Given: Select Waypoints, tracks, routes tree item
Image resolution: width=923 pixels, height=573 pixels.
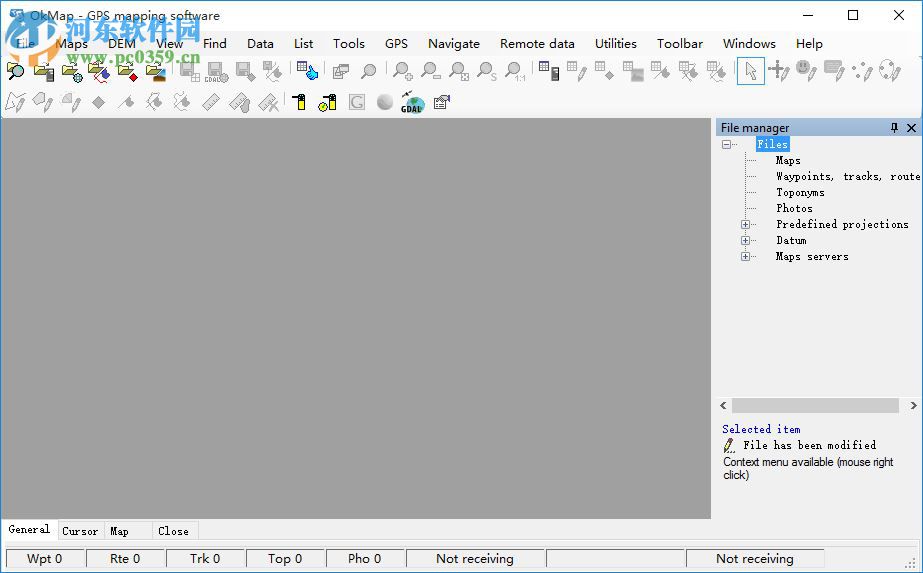Looking at the screenshot, I should pyautogui.click(x=848, y=176).
